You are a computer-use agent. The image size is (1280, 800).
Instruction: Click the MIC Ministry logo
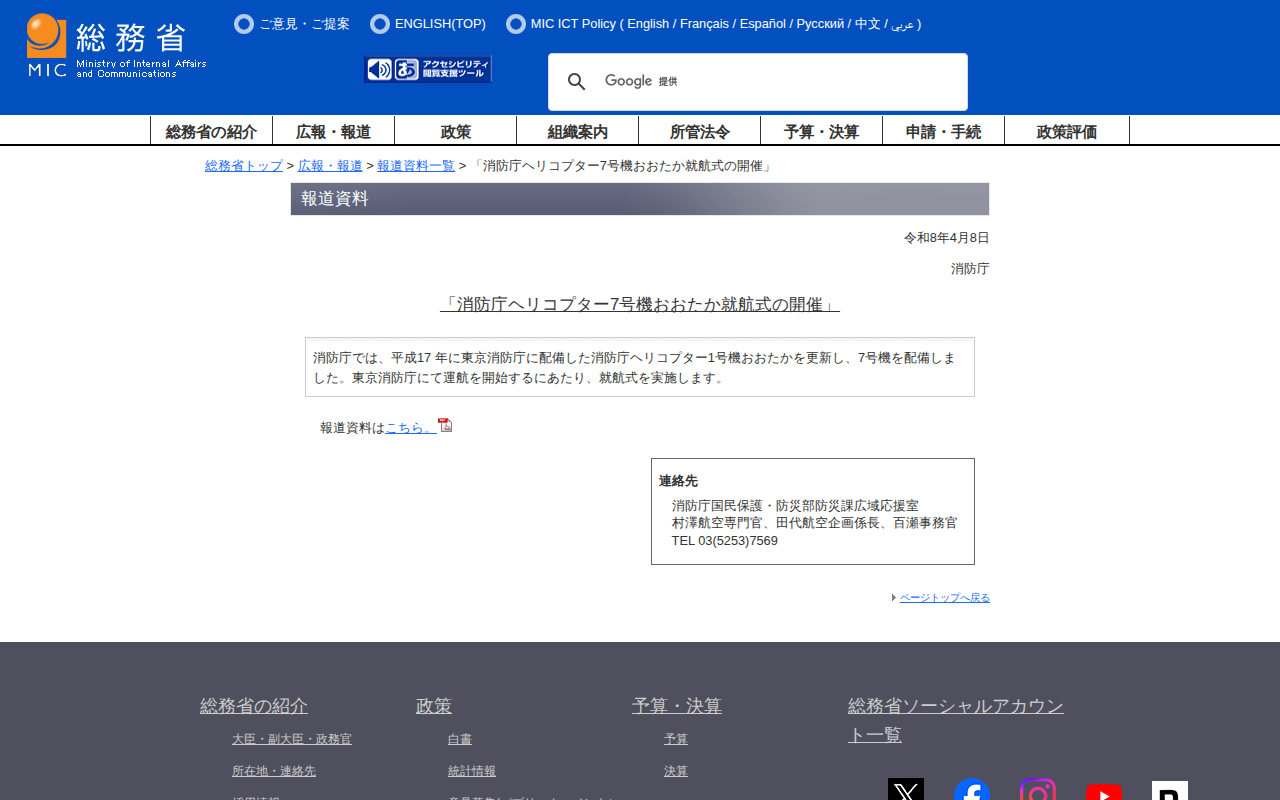[116, 46]
